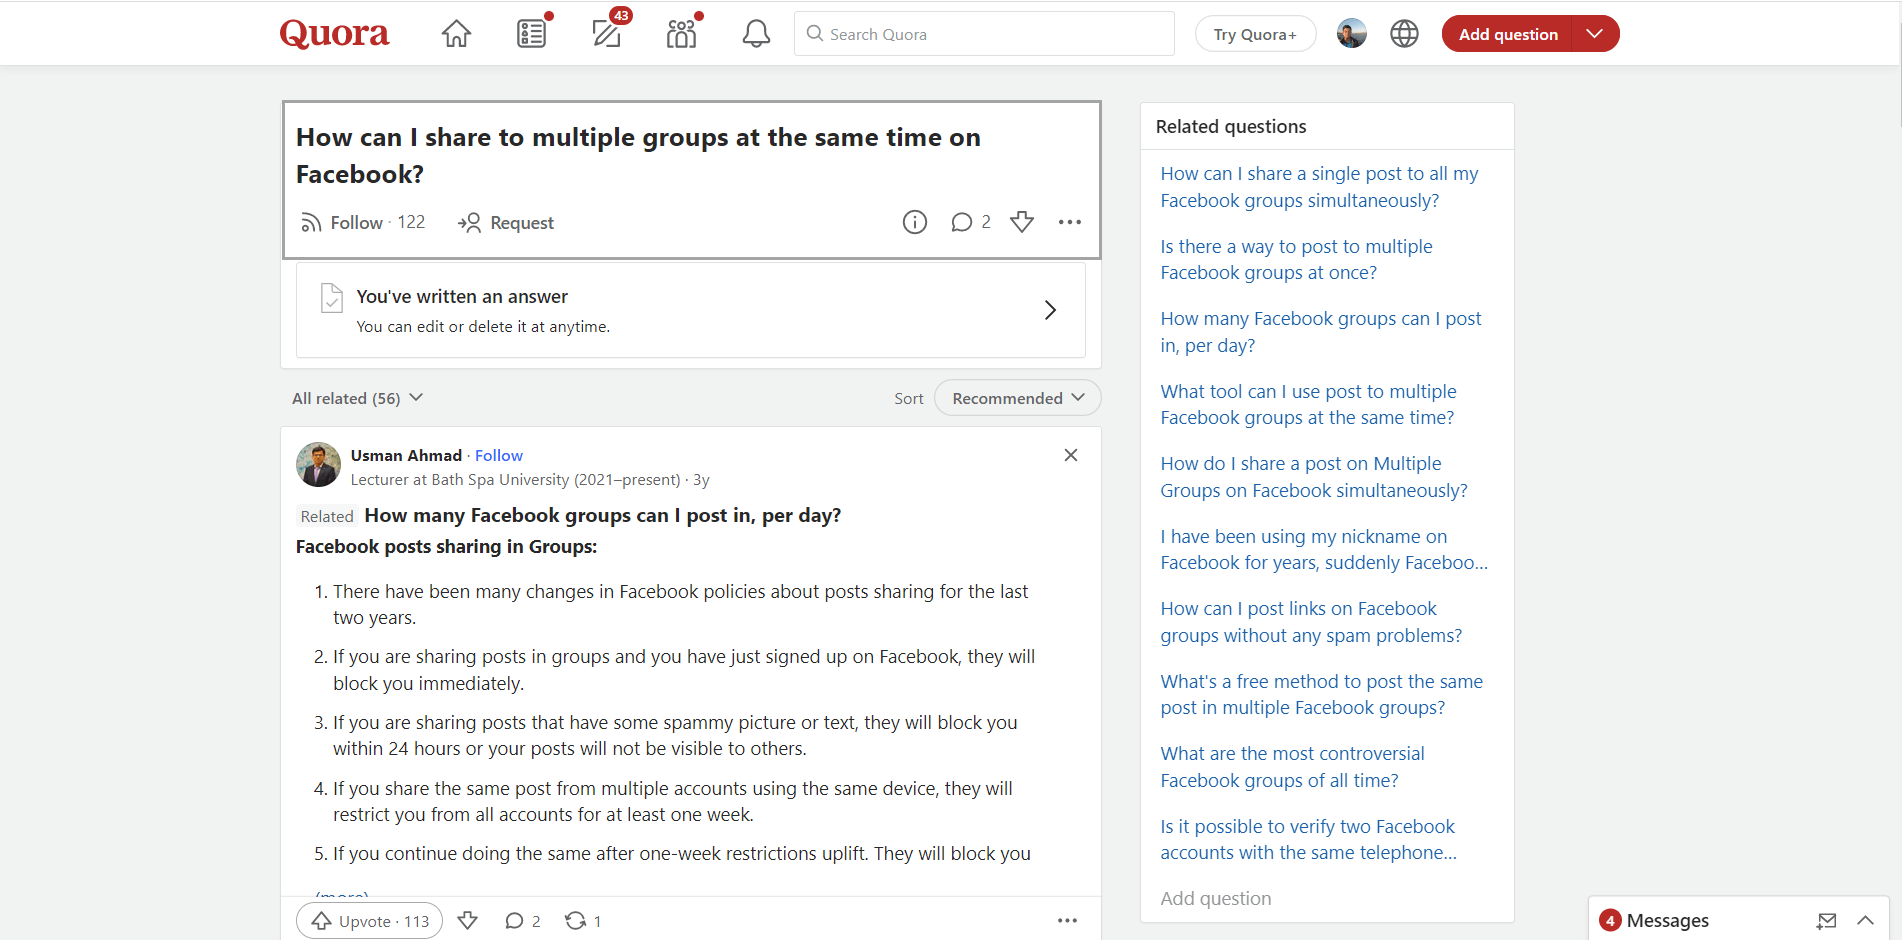The image size is (1902, 940).
Task: Open the Recommended sort dropdown
Action: coord(1016,397)
